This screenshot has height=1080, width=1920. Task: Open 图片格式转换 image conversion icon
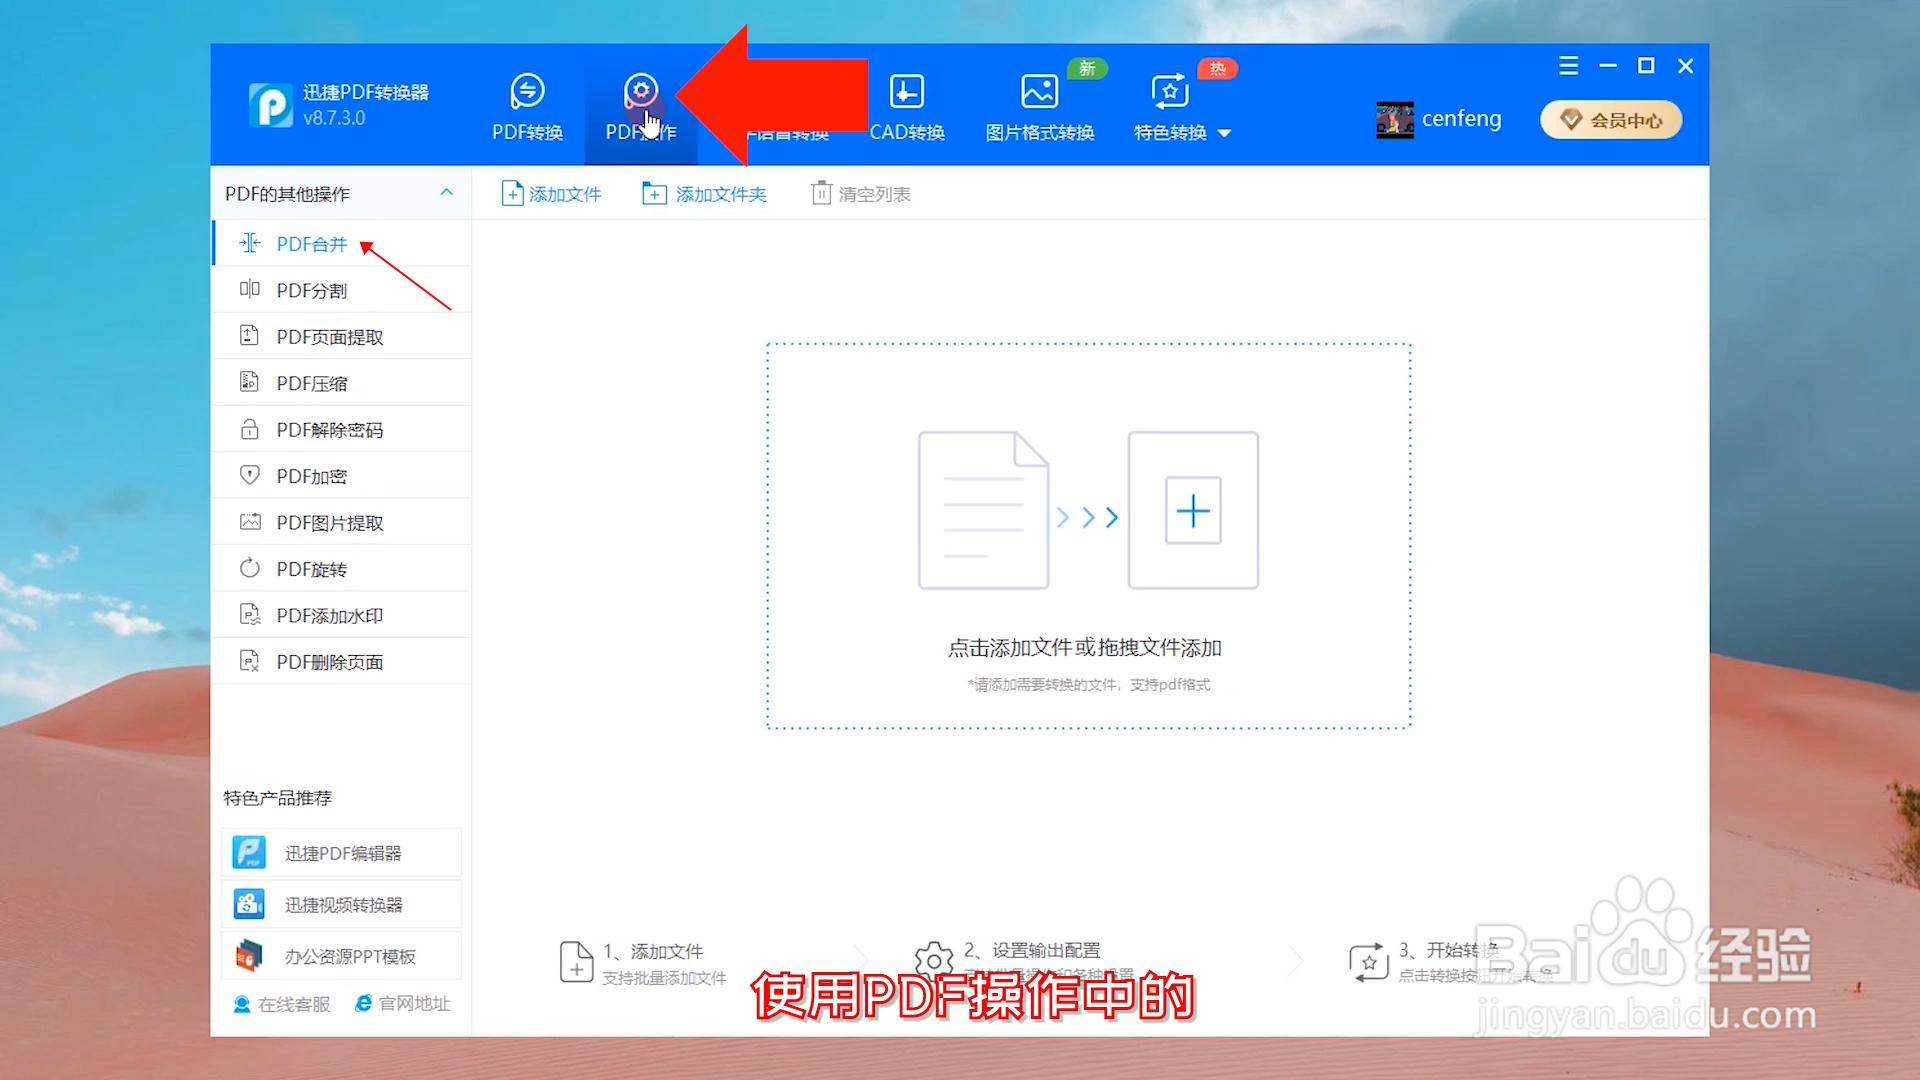[x=1039, y=92]
